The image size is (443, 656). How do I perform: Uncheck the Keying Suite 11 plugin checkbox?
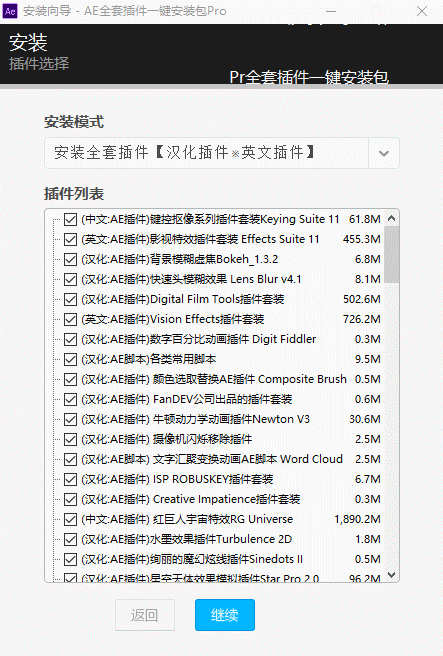[70, 219]
